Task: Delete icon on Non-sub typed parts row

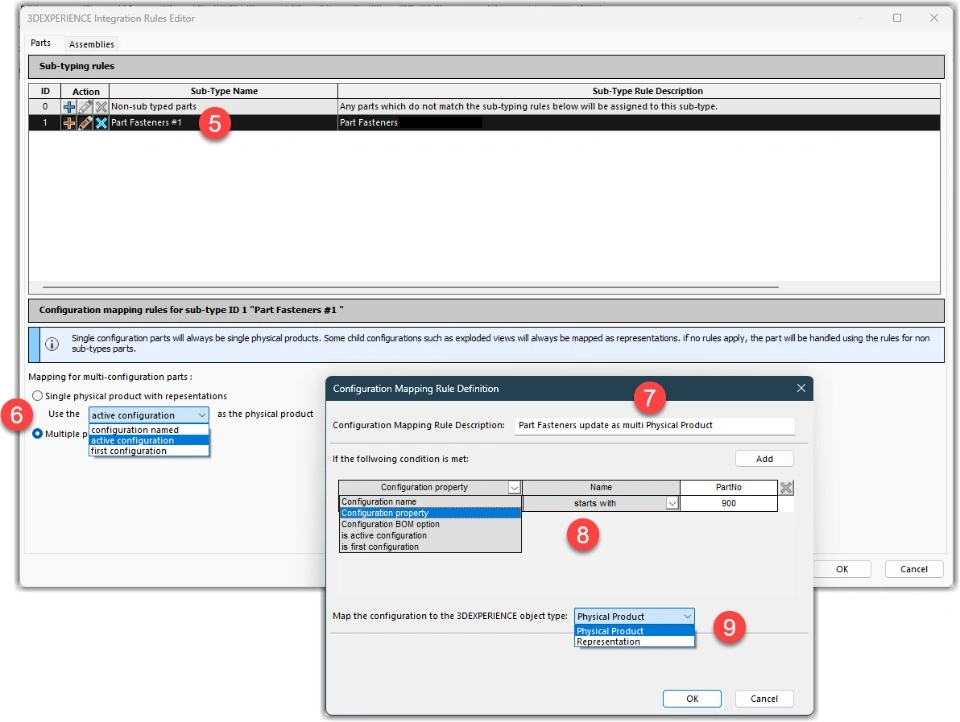Action: tap(101, 107)
